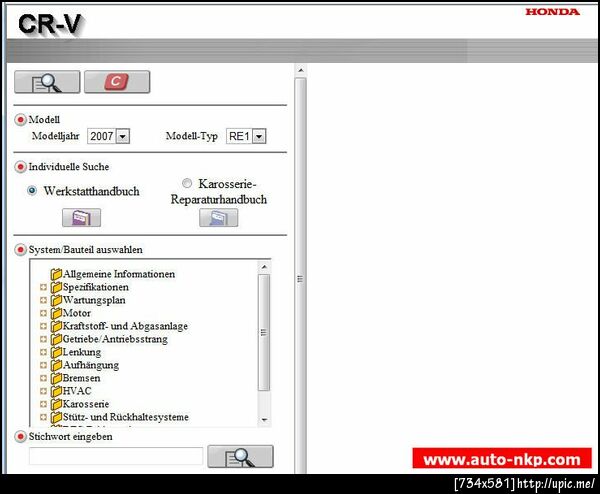Click the left panel scroll-up arrow
600x494 pixels.
tap(301, 70)
